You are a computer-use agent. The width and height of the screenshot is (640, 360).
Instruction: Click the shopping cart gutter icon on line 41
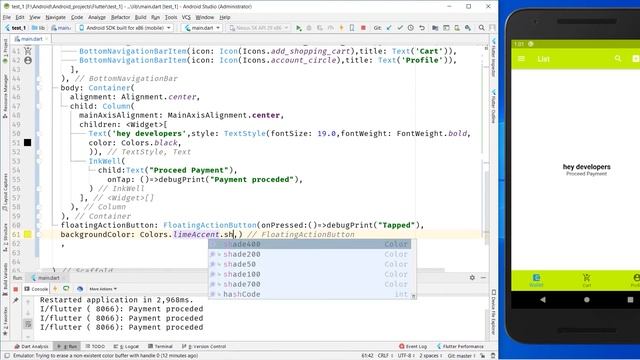28,51
